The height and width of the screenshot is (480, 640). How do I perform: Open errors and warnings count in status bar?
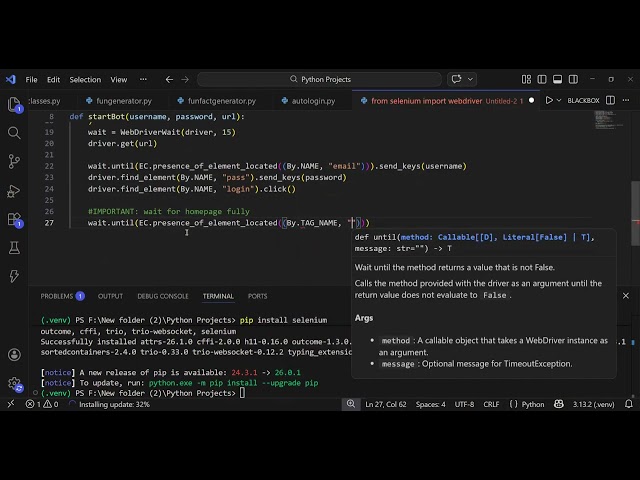tap(42, 404)
